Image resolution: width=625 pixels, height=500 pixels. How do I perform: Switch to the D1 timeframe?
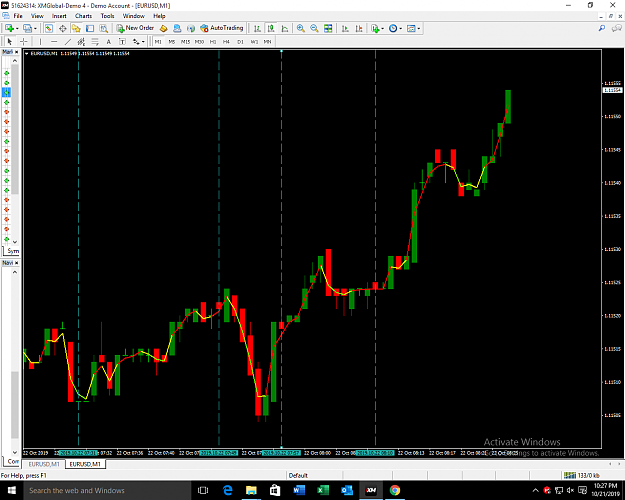(x=240, y=41)
